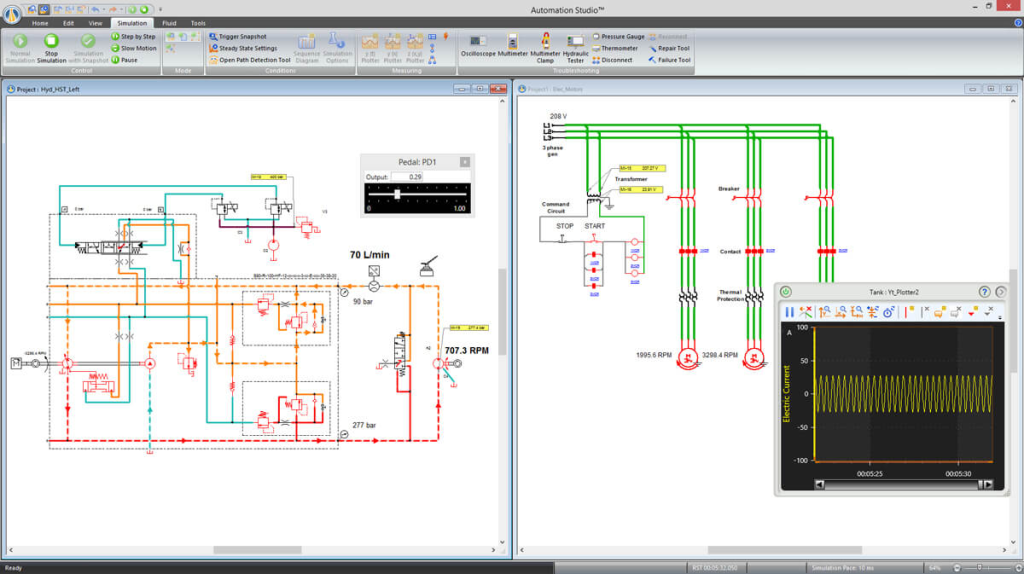This screenshot has height=574, width=1024.
Task: Expand the plotter toolbar overflow arrow
Action: (x=1000, y=317)
